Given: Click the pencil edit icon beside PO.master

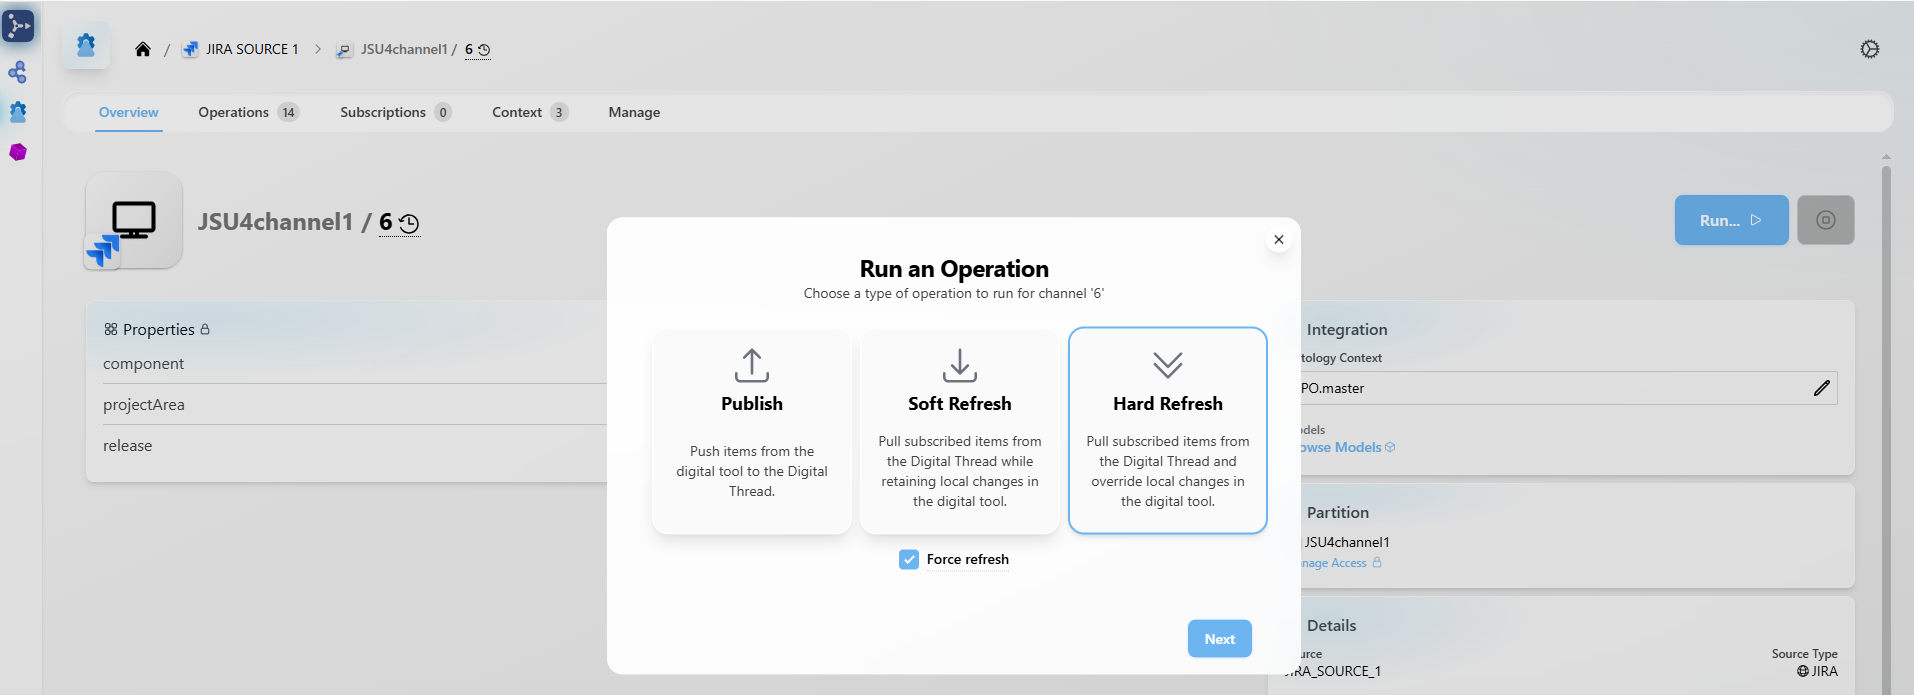Looking at the screenshot, I should [1821, 388].
